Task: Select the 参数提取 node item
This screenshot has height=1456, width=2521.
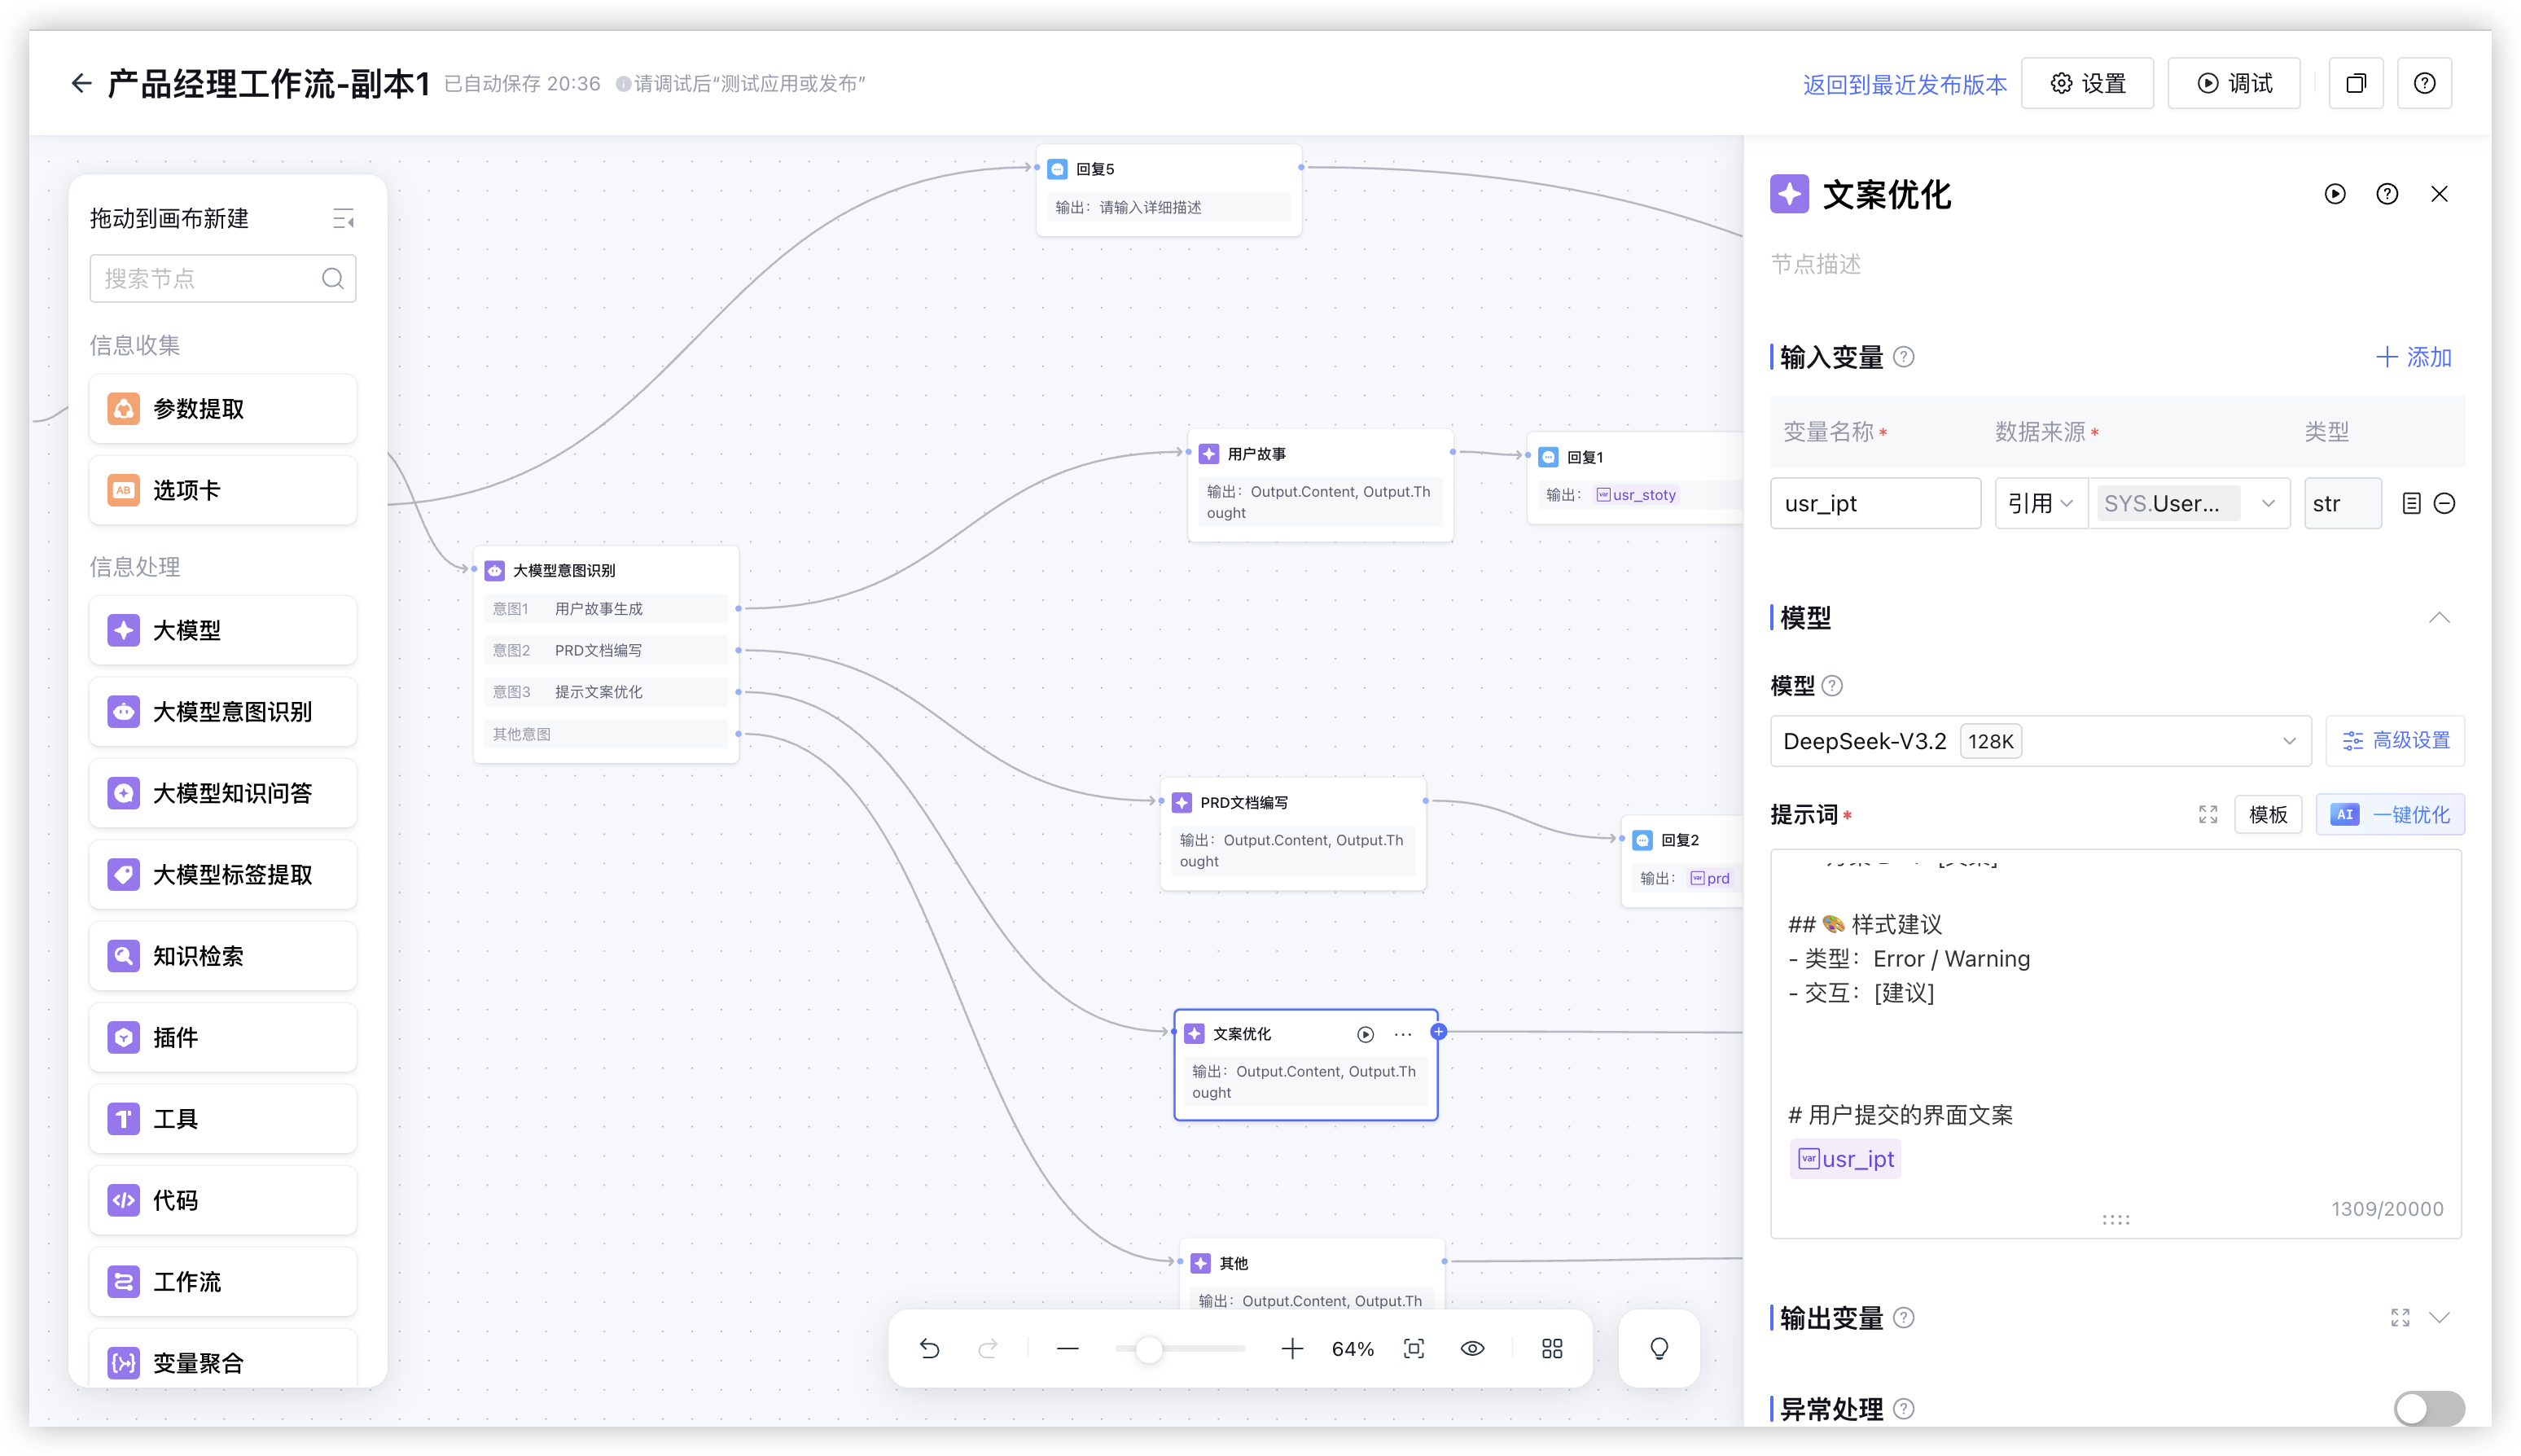Action: (223, 409)
